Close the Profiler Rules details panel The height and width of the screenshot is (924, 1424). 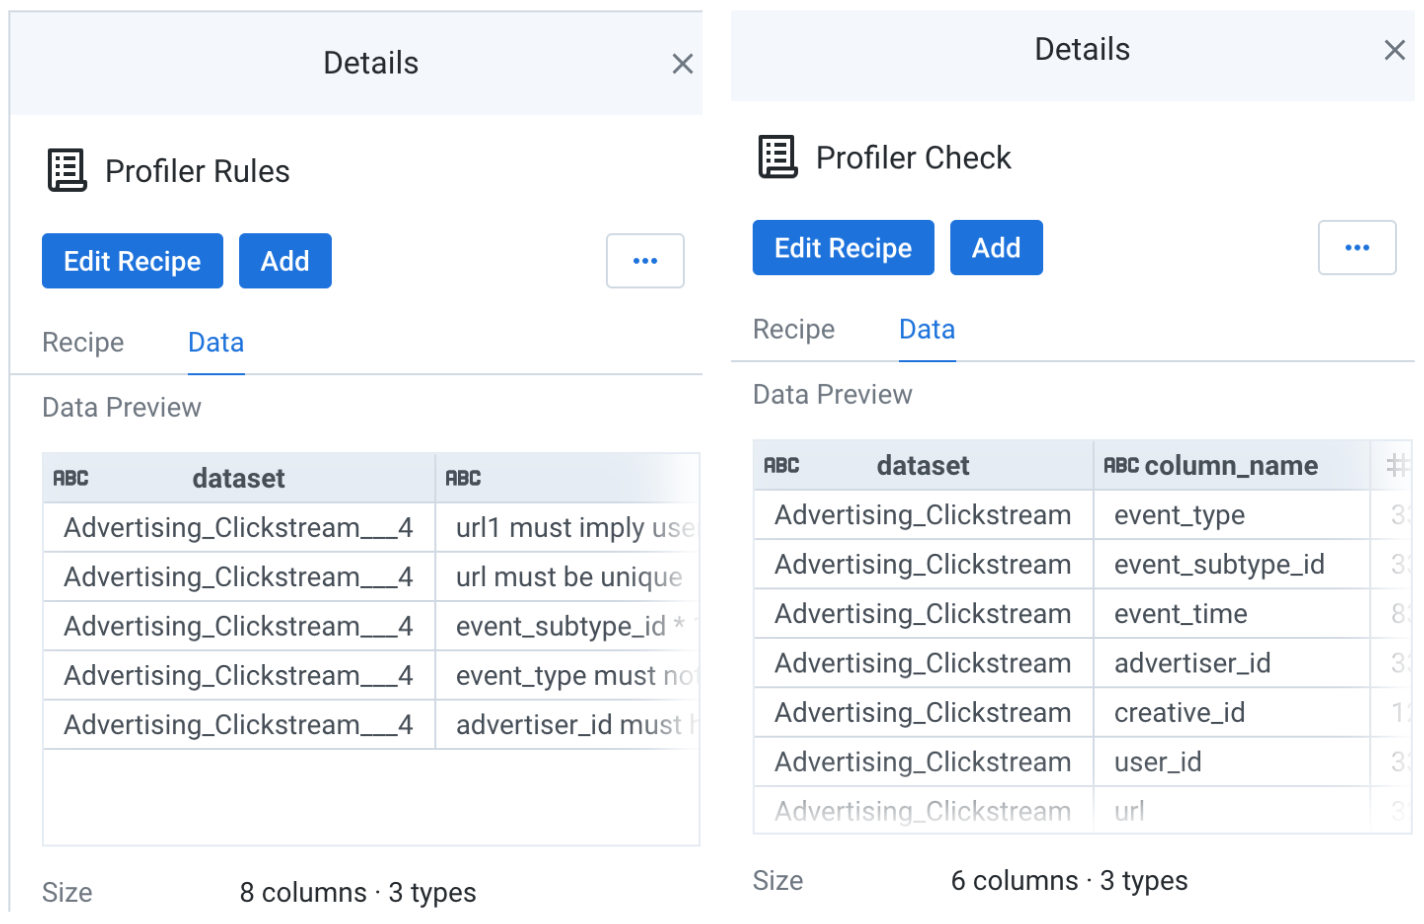tap(683, 62)
